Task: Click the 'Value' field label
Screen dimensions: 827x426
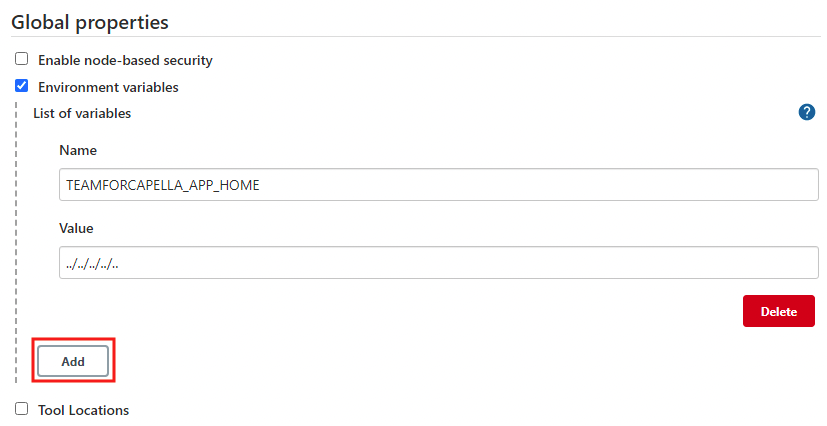Action: [x=76, y=228]
